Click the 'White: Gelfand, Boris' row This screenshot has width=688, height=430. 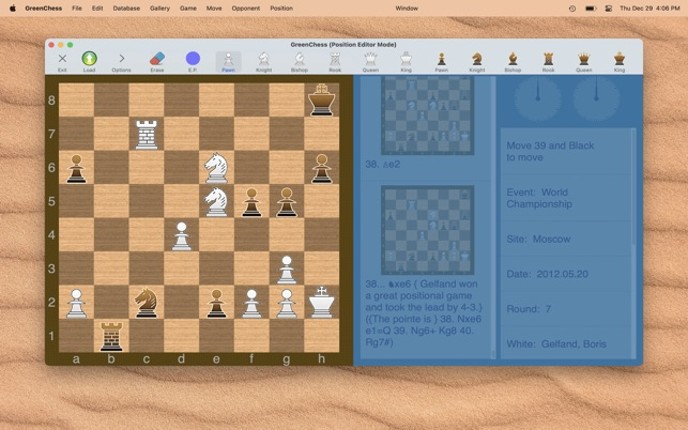[566, 344]
